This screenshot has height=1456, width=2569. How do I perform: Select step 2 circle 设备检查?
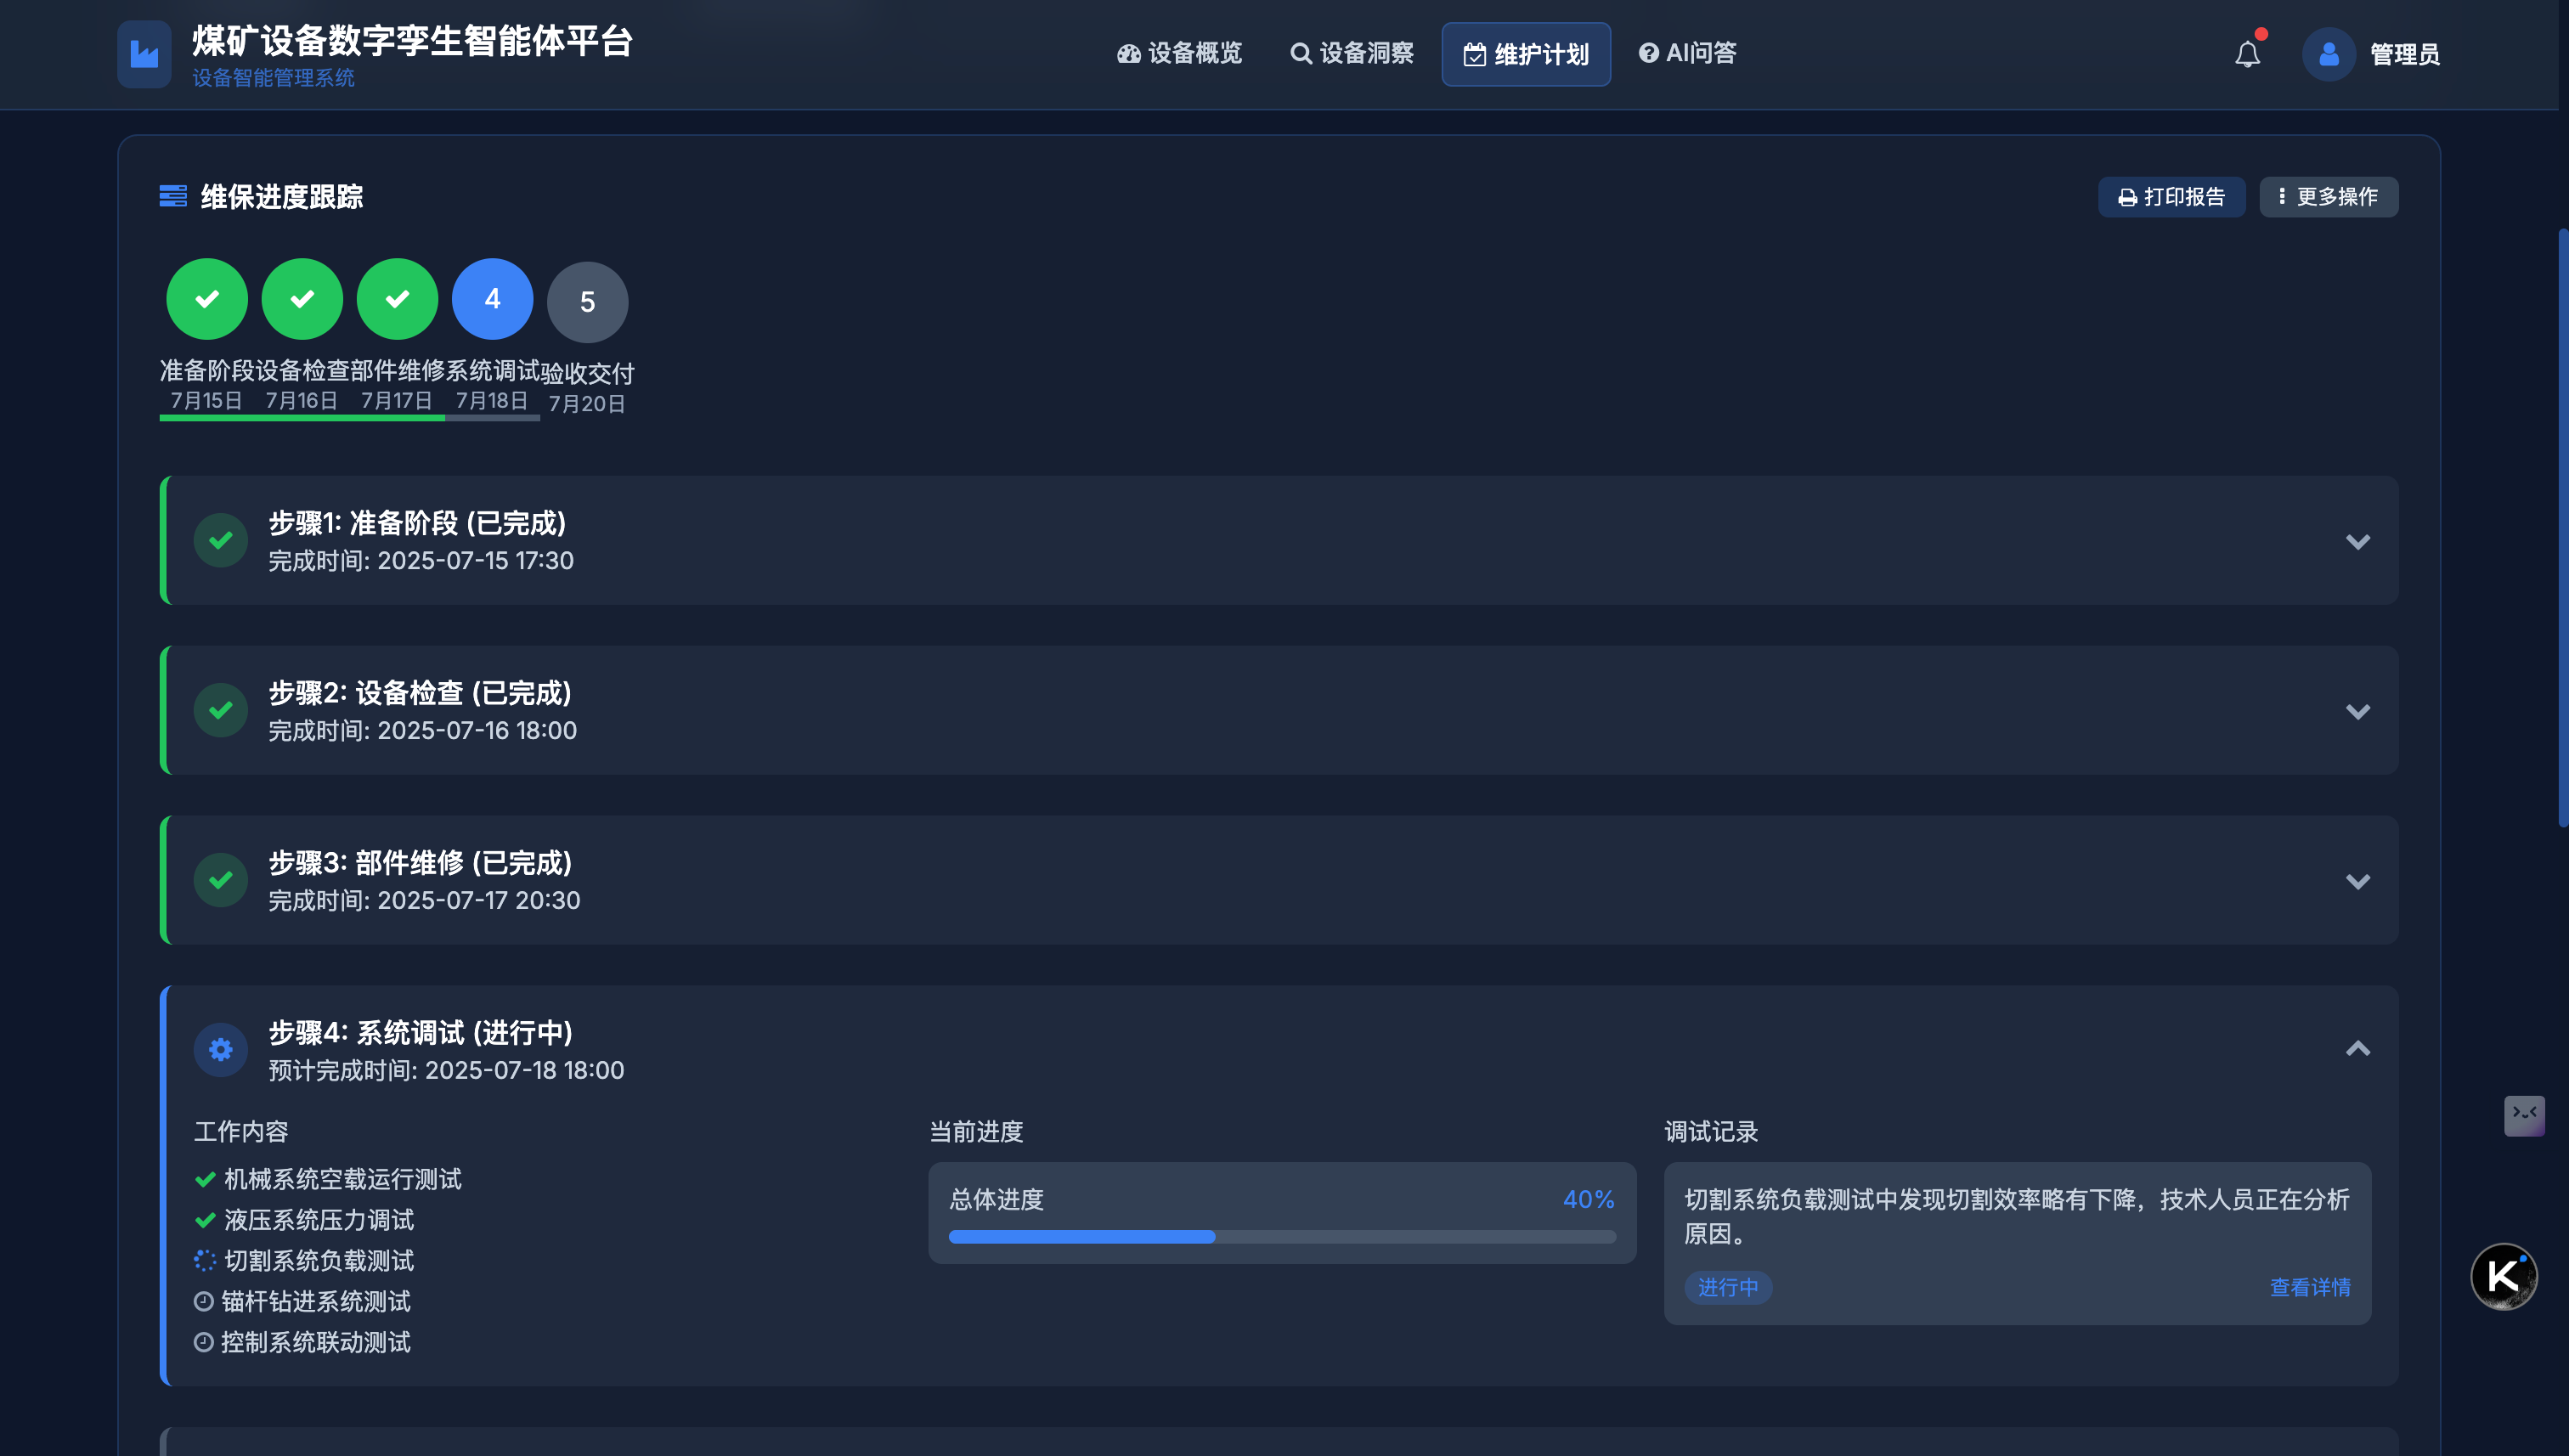[302, 299]
